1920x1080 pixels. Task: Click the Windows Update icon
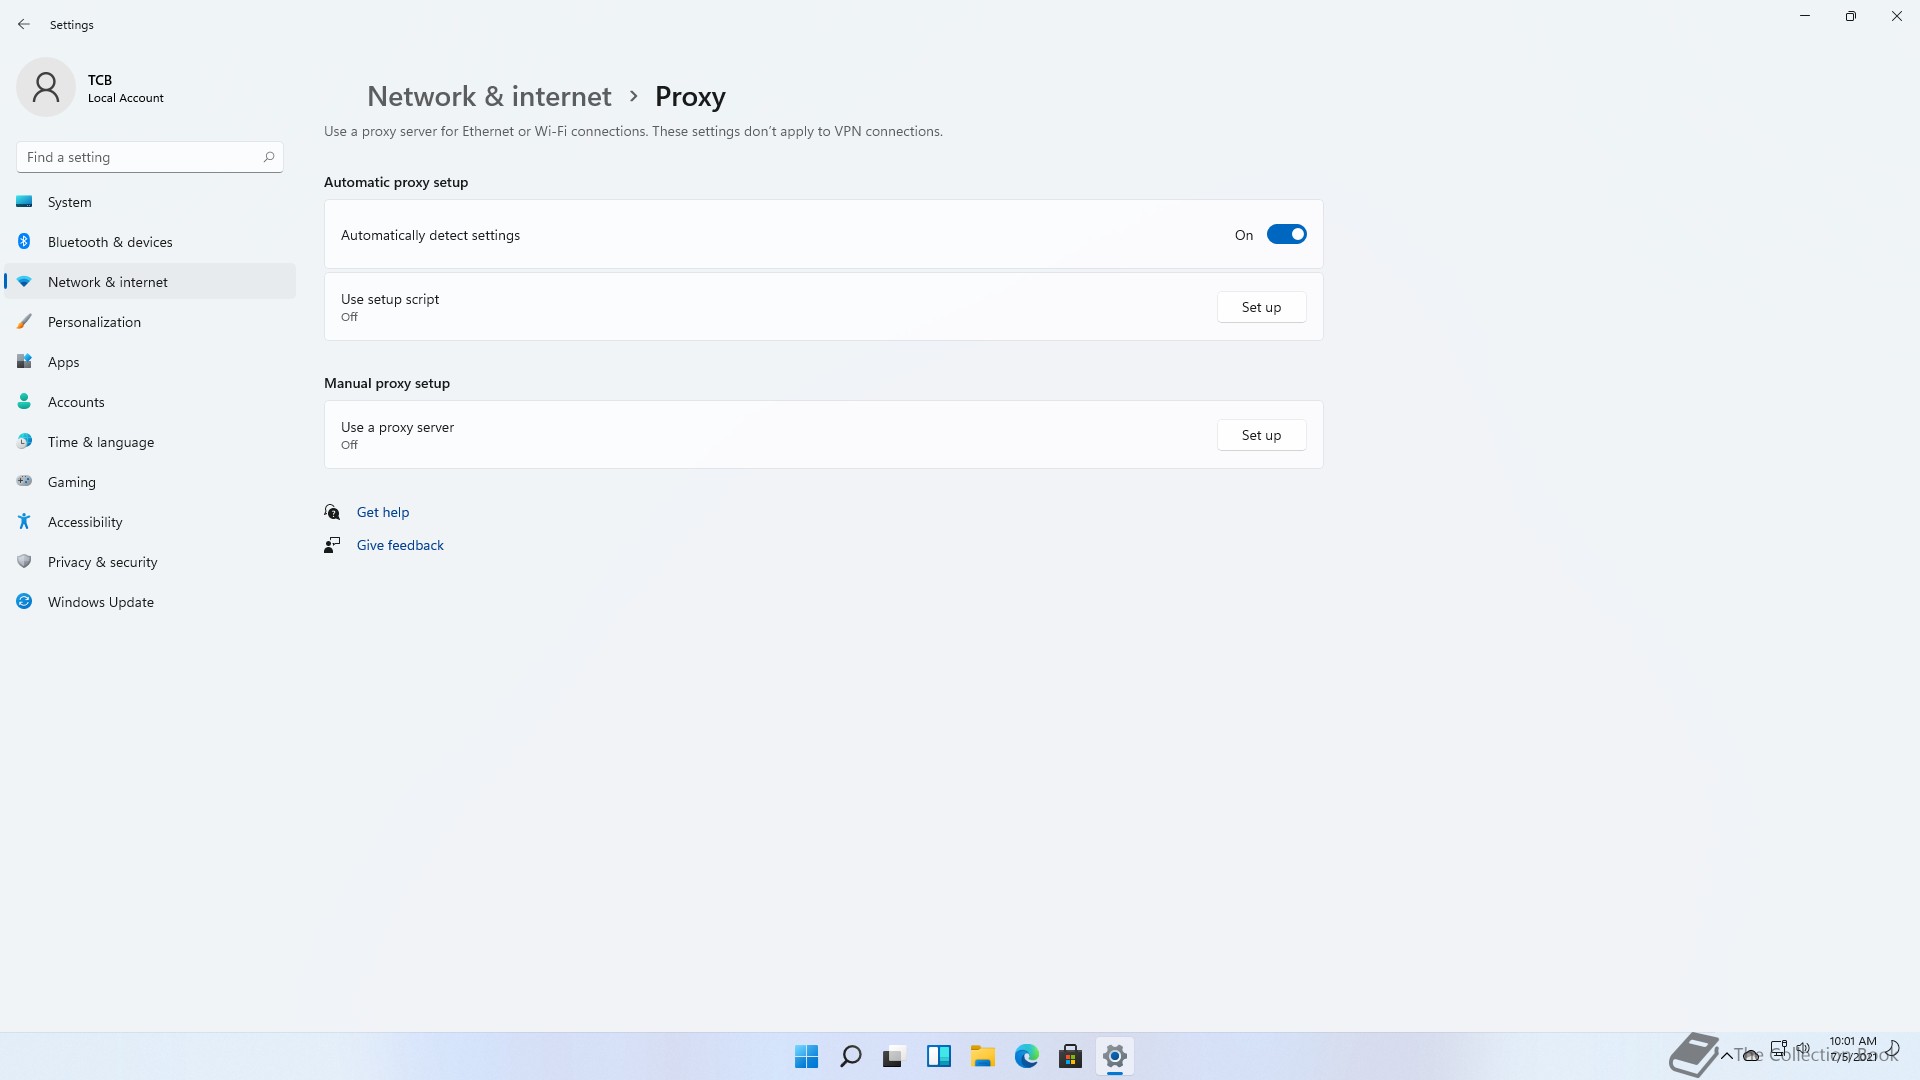24,602
